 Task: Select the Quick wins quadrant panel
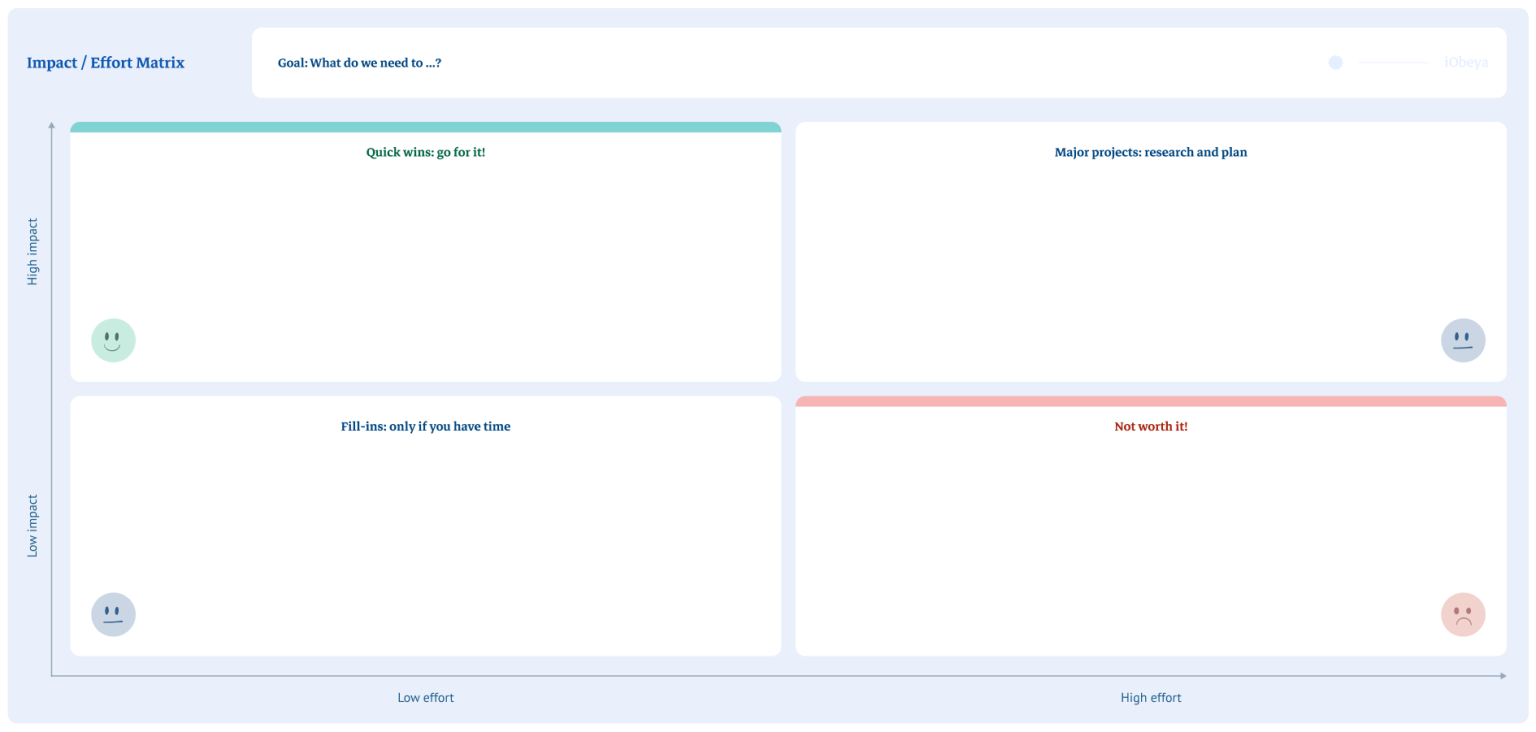(425, 252)
